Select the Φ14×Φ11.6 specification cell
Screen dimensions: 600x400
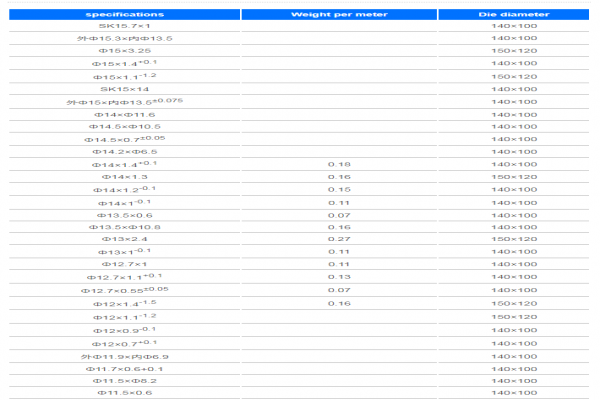(x=125, y=114)
